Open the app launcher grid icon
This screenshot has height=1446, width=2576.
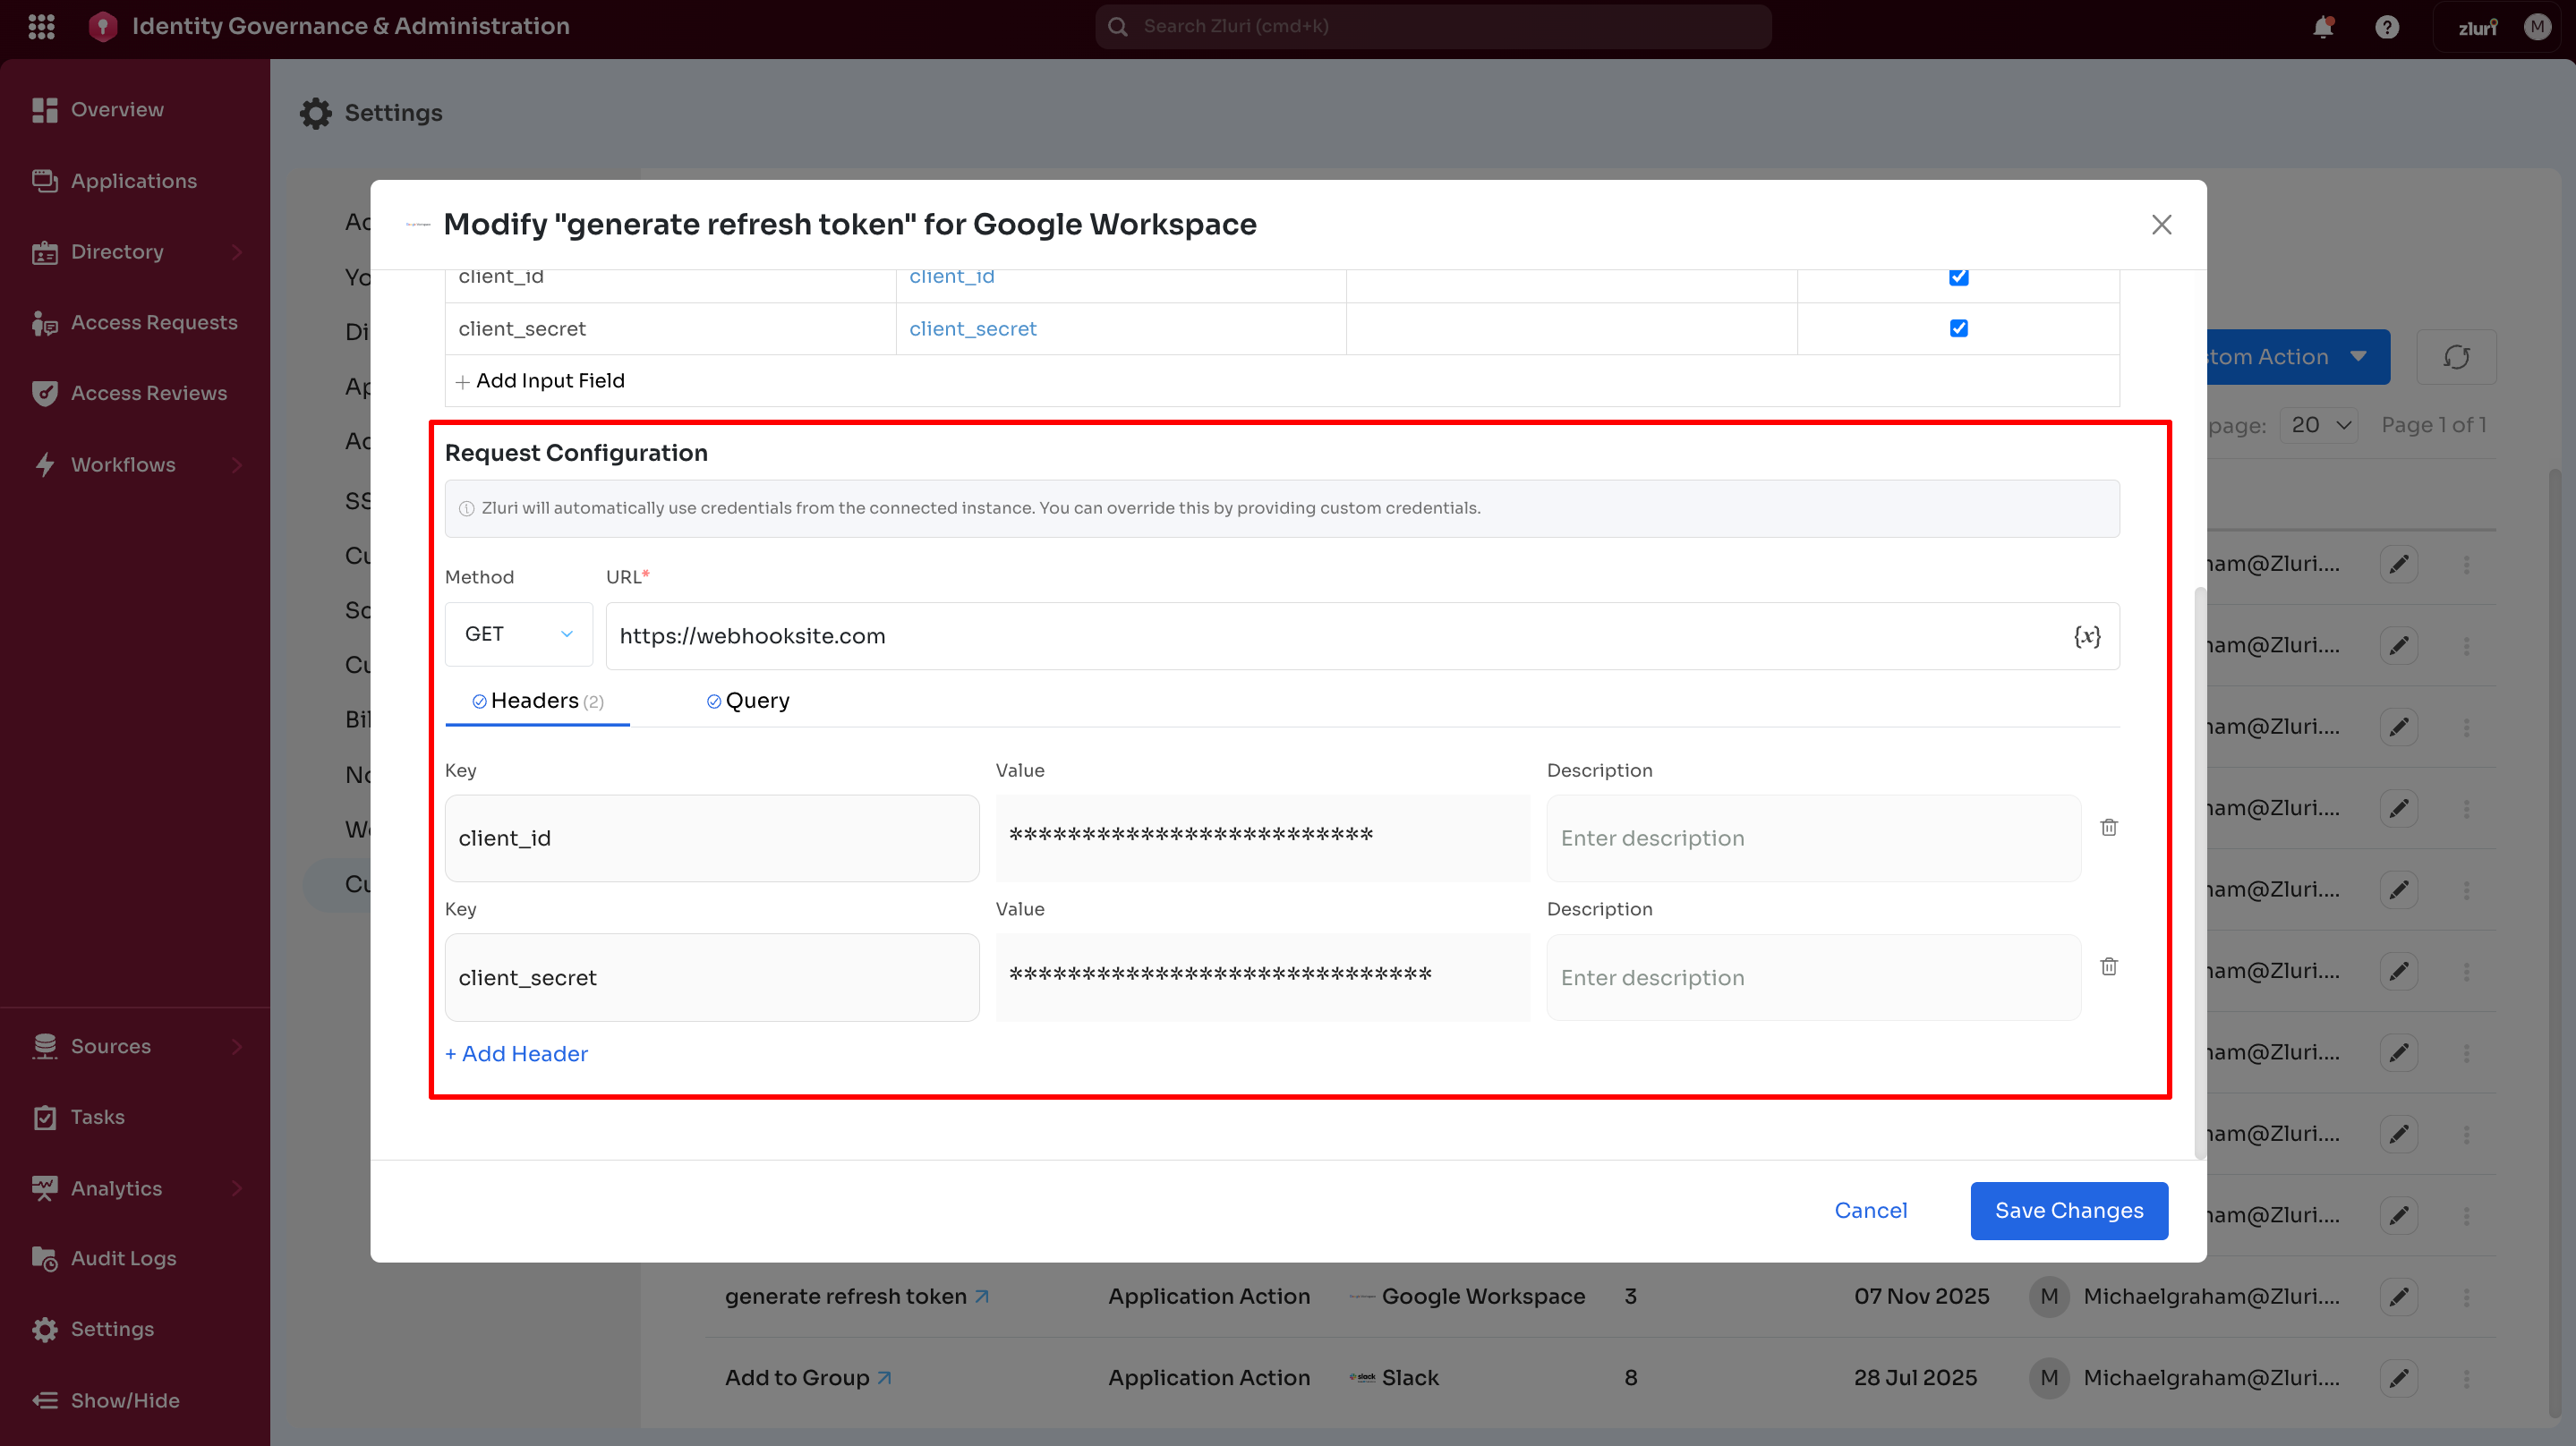(x=41, y=26)
